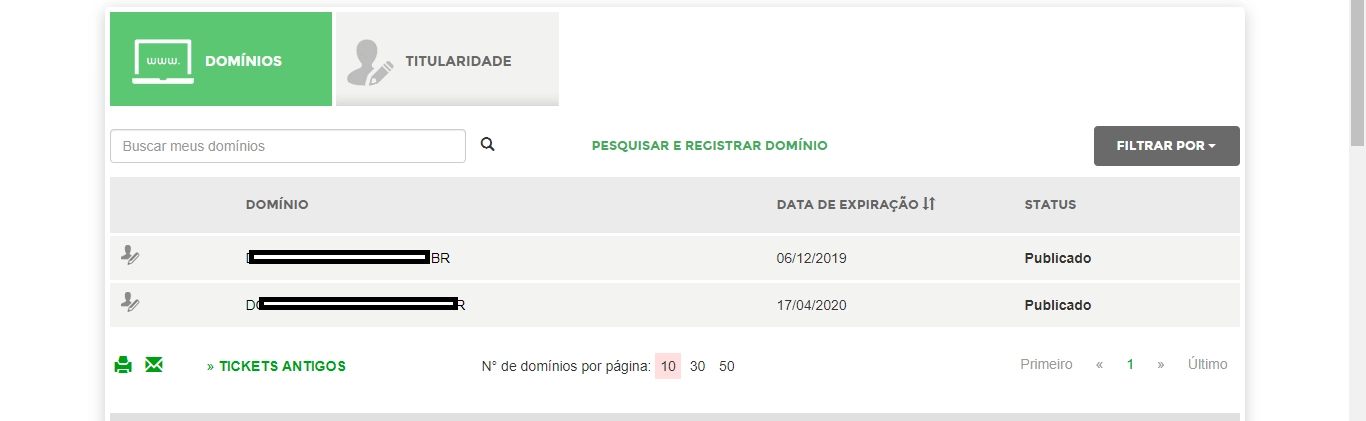This screenshot has width=1366, height=421.
Task: Click the green printer icon
Action: pos(123,365)
